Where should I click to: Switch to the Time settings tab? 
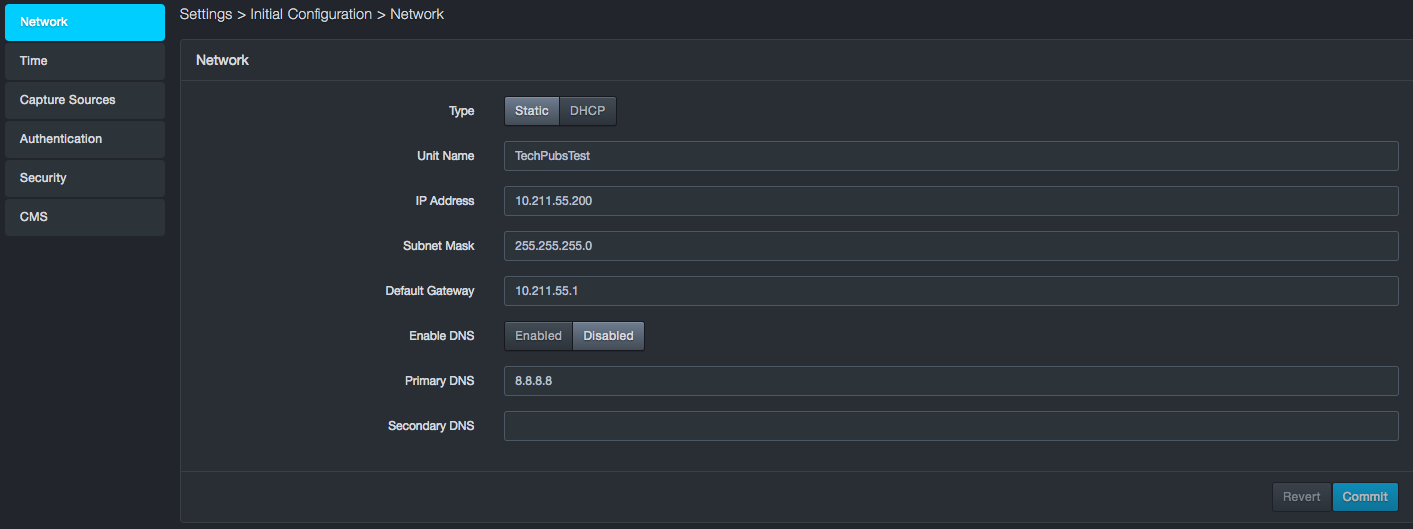pos(84,61)
